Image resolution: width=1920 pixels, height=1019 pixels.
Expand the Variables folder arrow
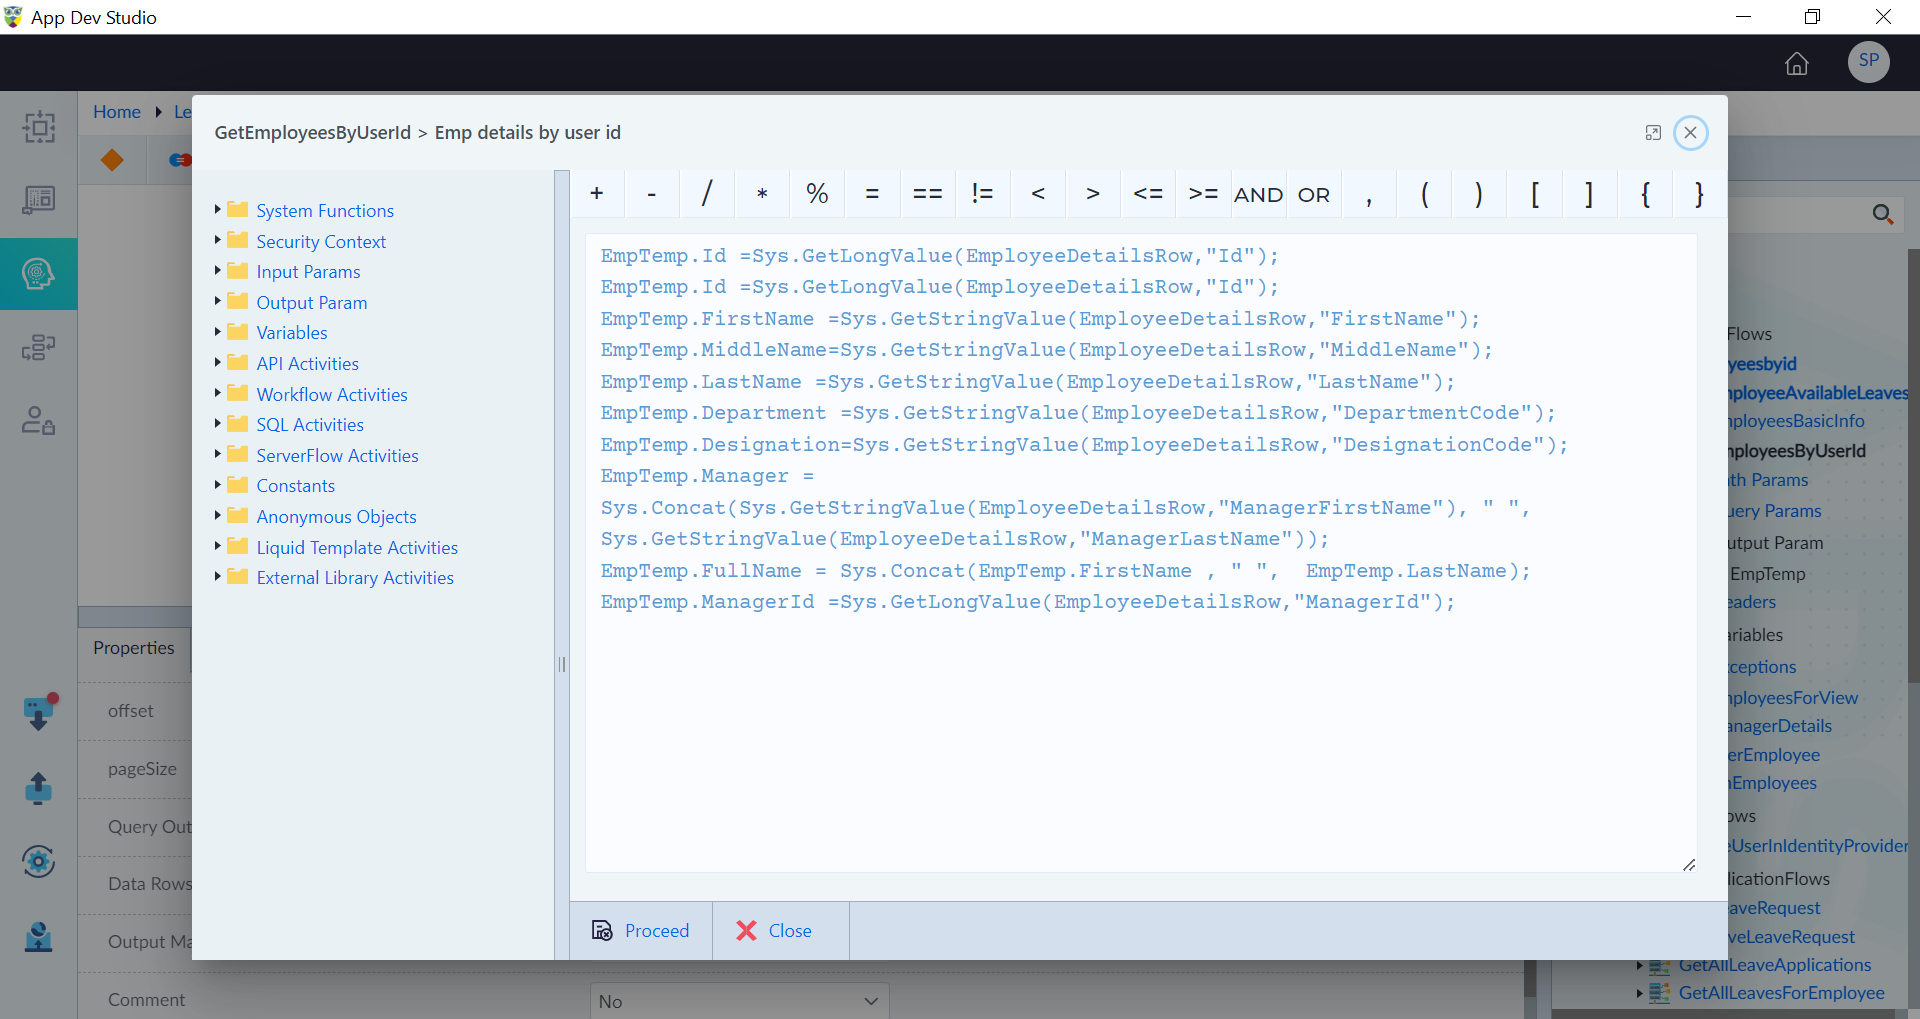point(218,332)
